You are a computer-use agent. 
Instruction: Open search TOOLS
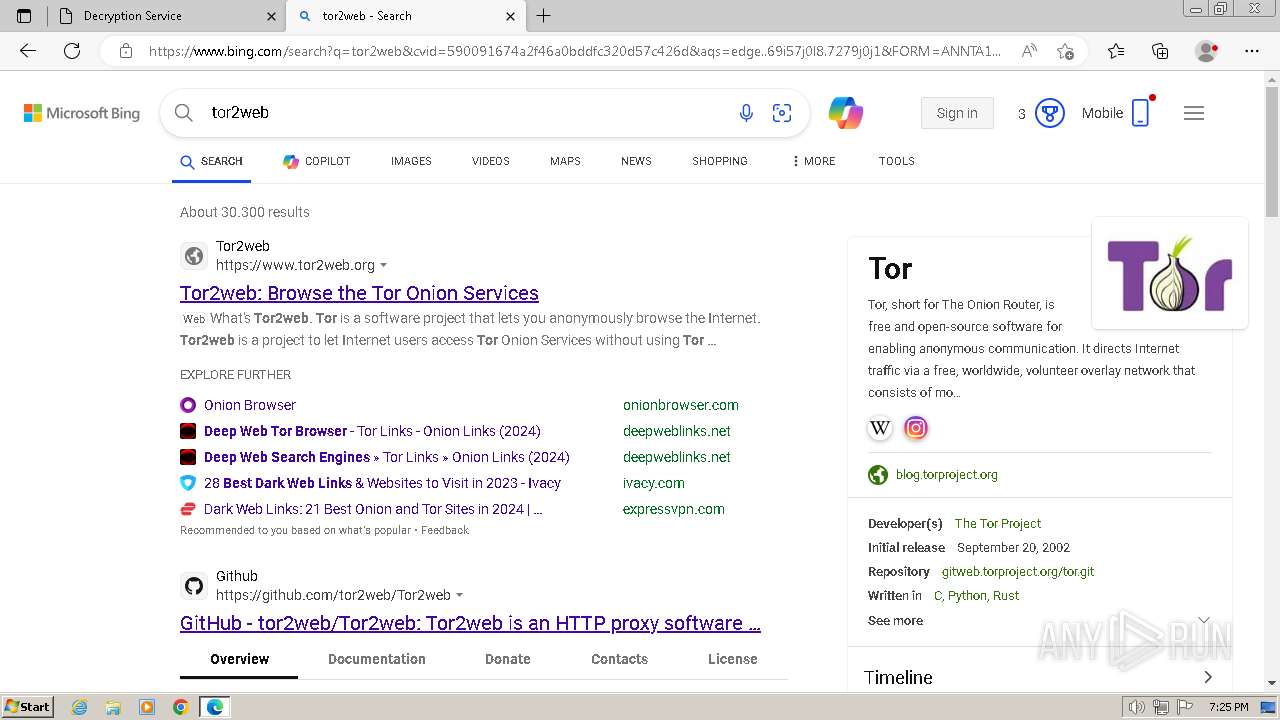(x=897, y=161)
